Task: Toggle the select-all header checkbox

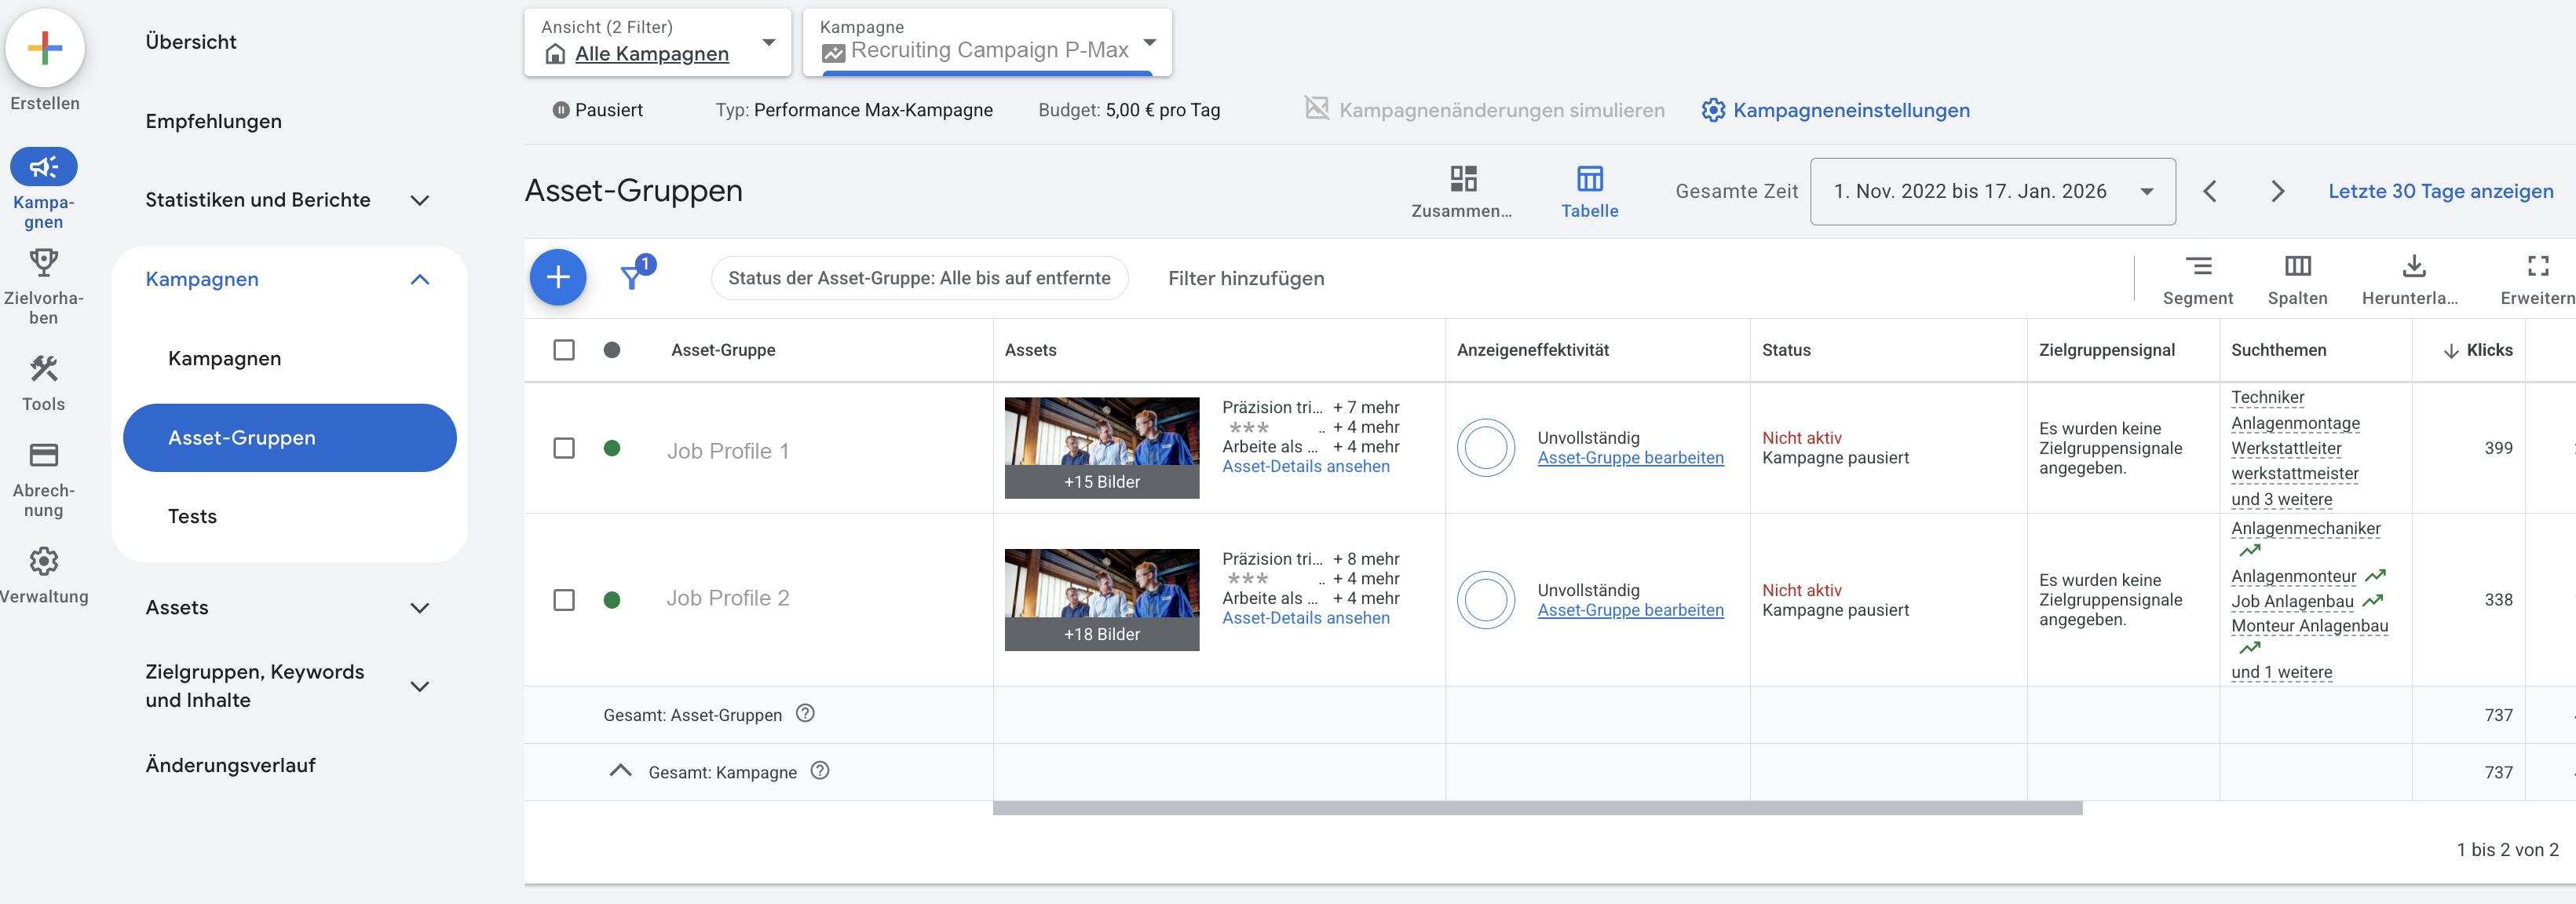Action: tap(564, 350)
